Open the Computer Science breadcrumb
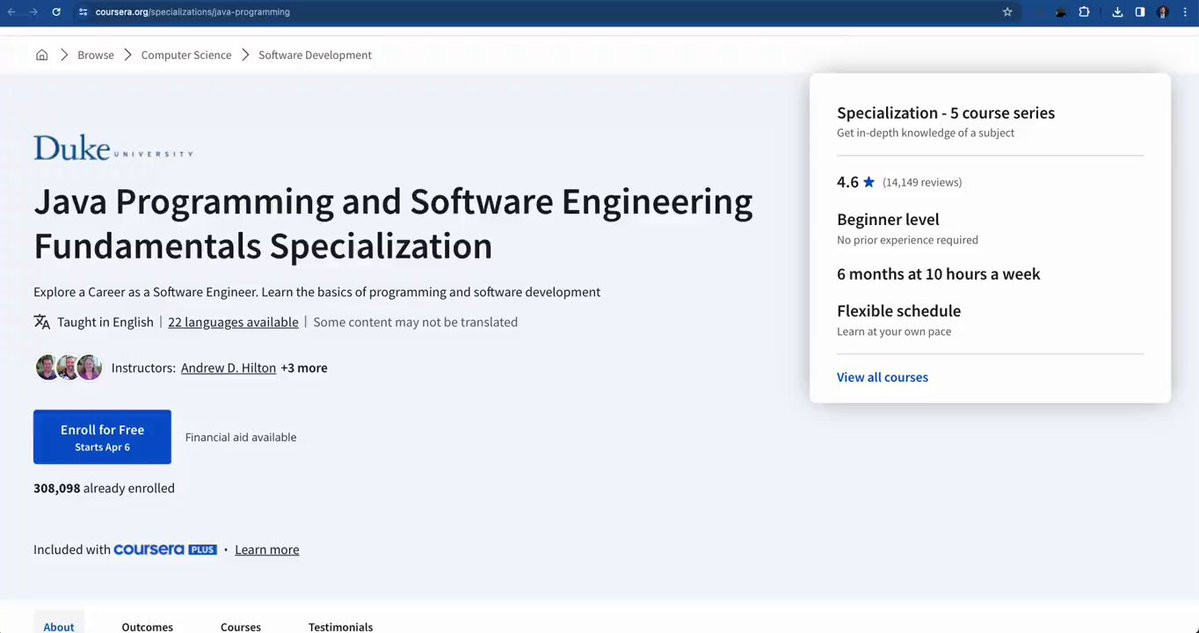 186,55
